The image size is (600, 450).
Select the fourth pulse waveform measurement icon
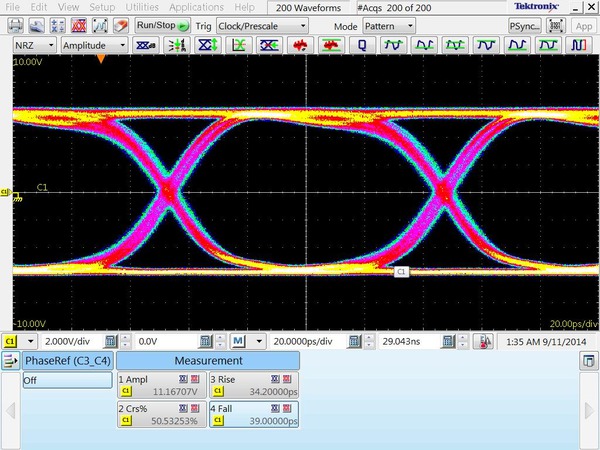pos(486,45)
